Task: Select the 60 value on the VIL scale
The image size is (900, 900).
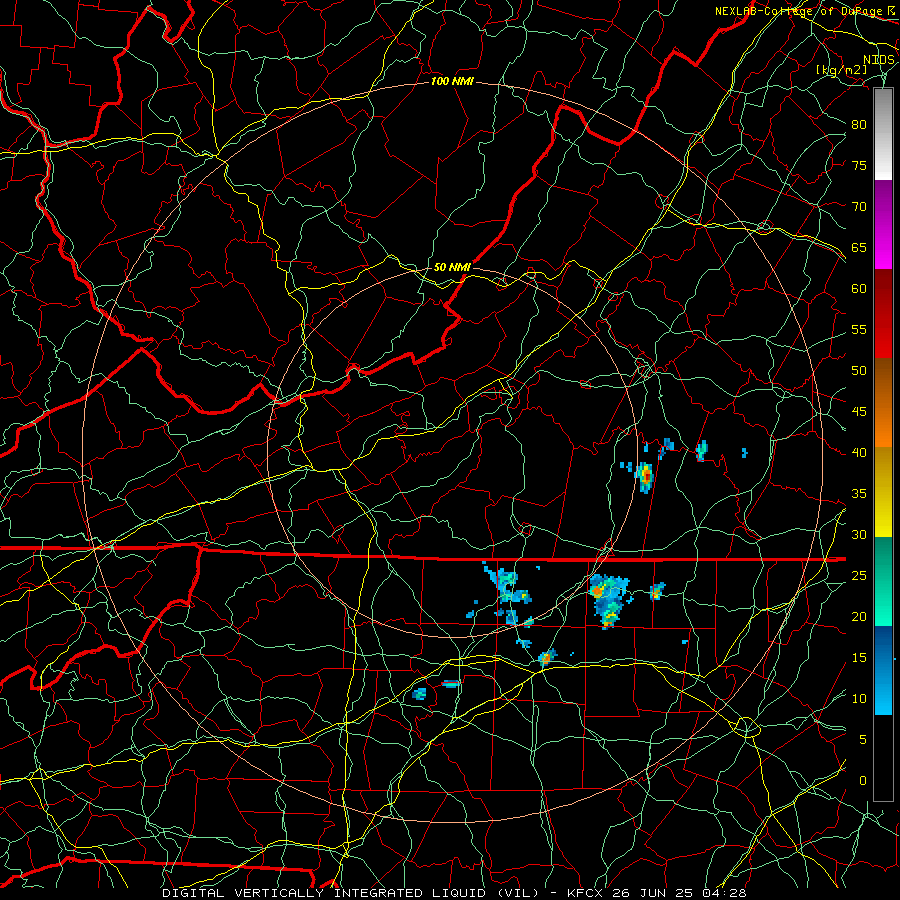Action: click(859, 289)
